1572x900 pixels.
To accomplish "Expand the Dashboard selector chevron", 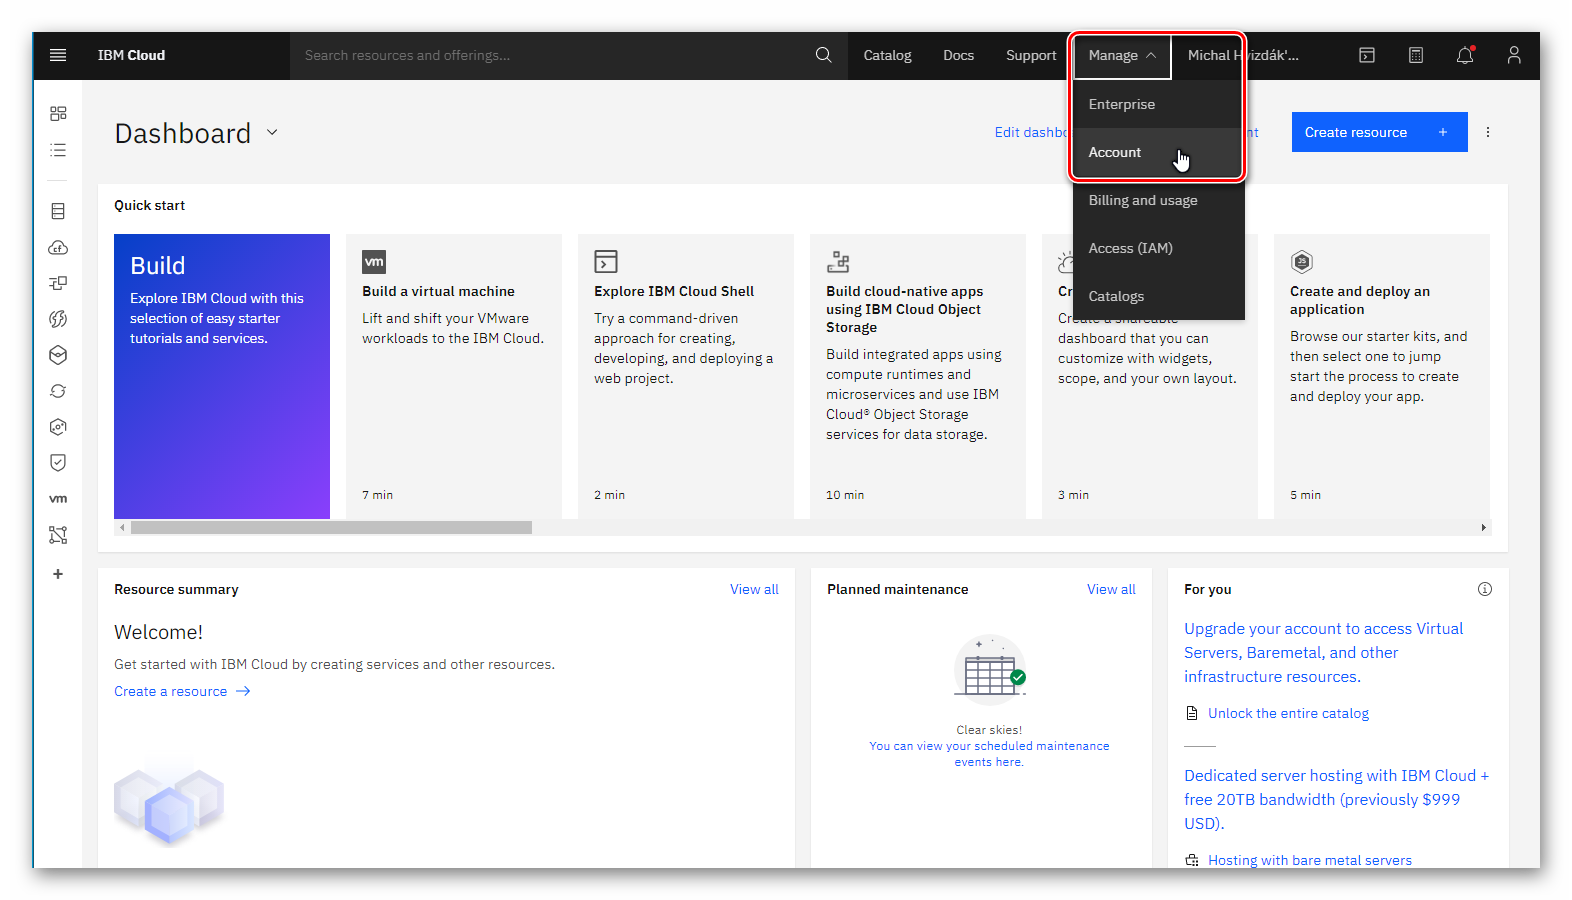I will coord(272,132).
